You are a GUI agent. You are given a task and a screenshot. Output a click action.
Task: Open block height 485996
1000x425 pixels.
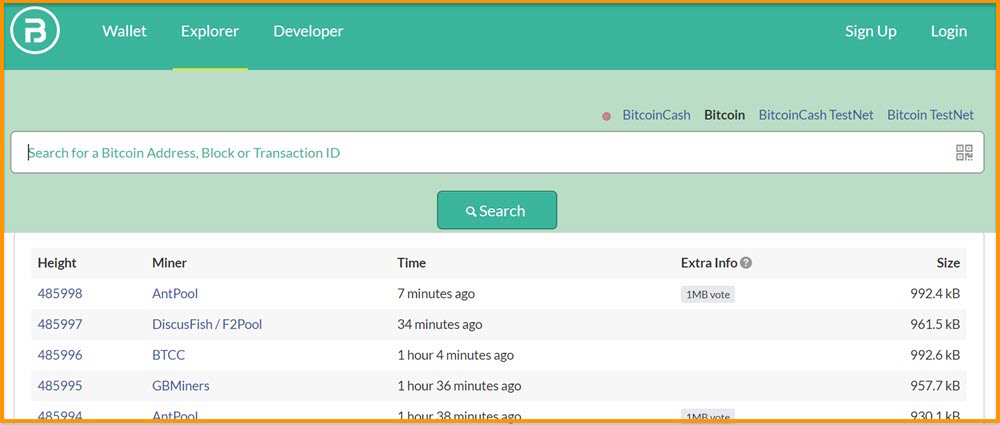click(60, 355)
